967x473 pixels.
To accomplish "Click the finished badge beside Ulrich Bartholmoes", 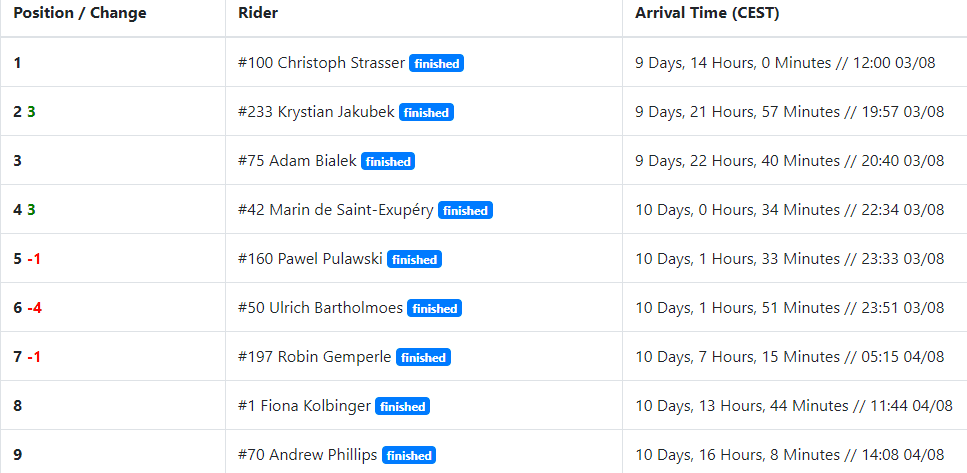I will pyautogui.click(x=434, y=308).
